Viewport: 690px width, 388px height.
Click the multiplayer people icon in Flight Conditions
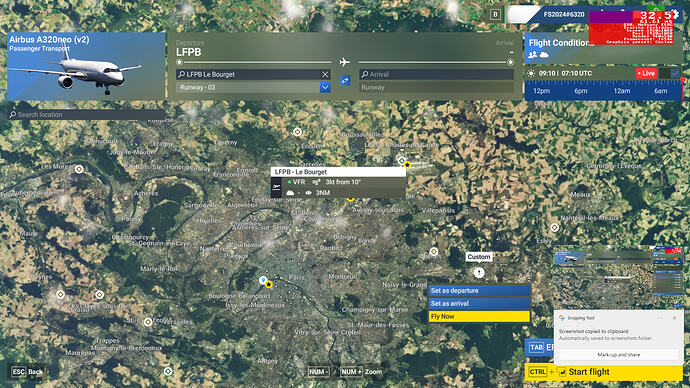click(x=532, y=55)
